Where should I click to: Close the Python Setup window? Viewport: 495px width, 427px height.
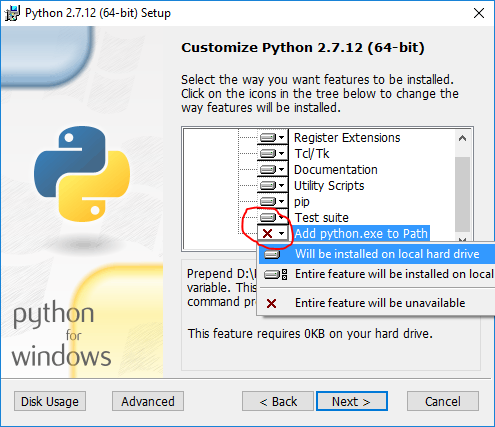click(x=479, y=13)
